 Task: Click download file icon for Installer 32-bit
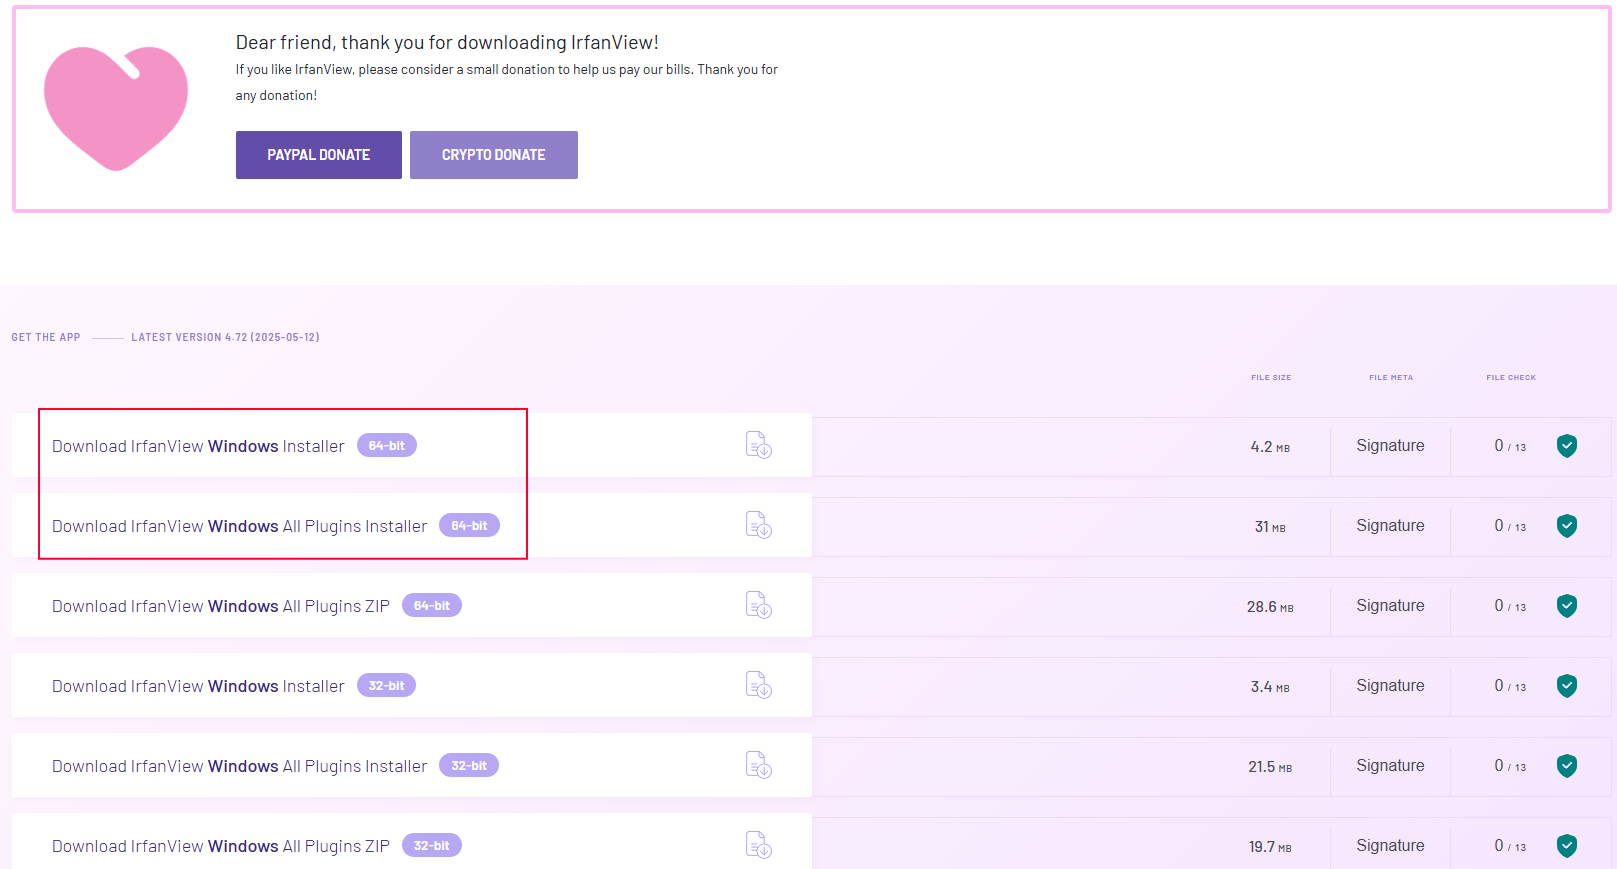759,685
